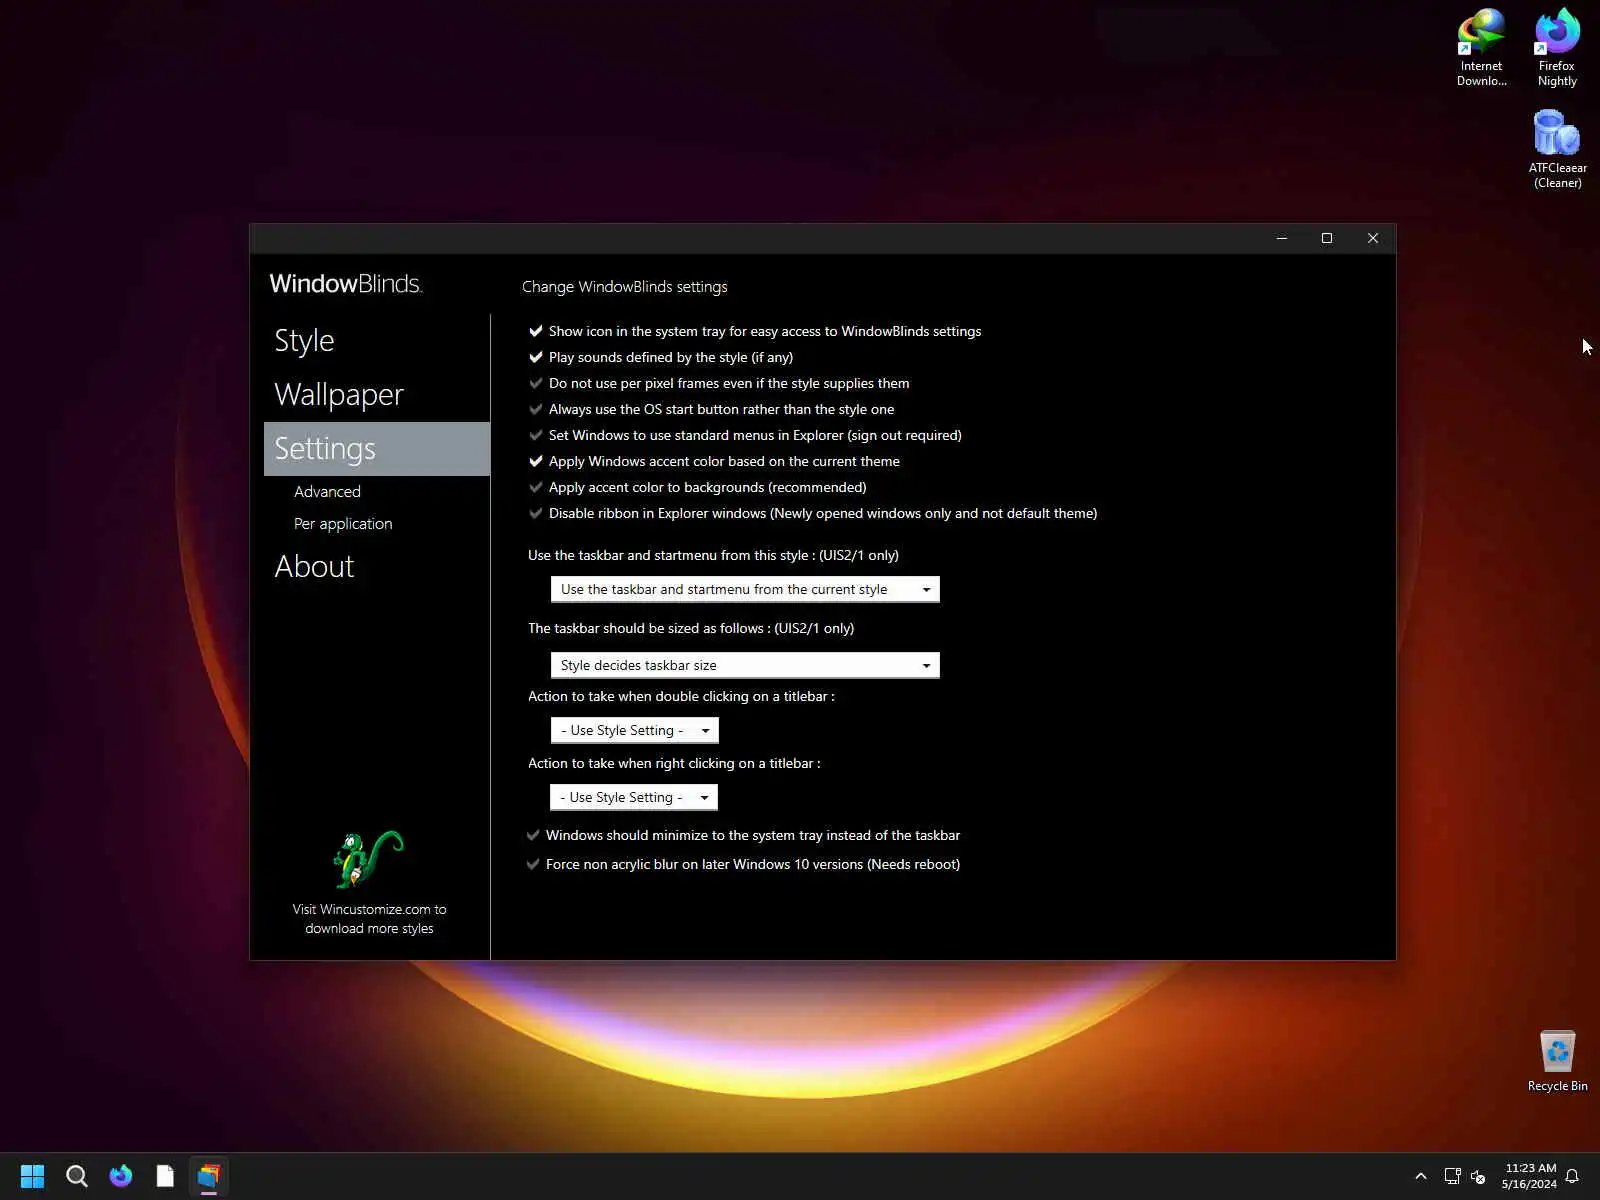This screenshot has width=1600, height=1200.
Task: Enable Do not use per pixel frames
Action: (719, 383)
